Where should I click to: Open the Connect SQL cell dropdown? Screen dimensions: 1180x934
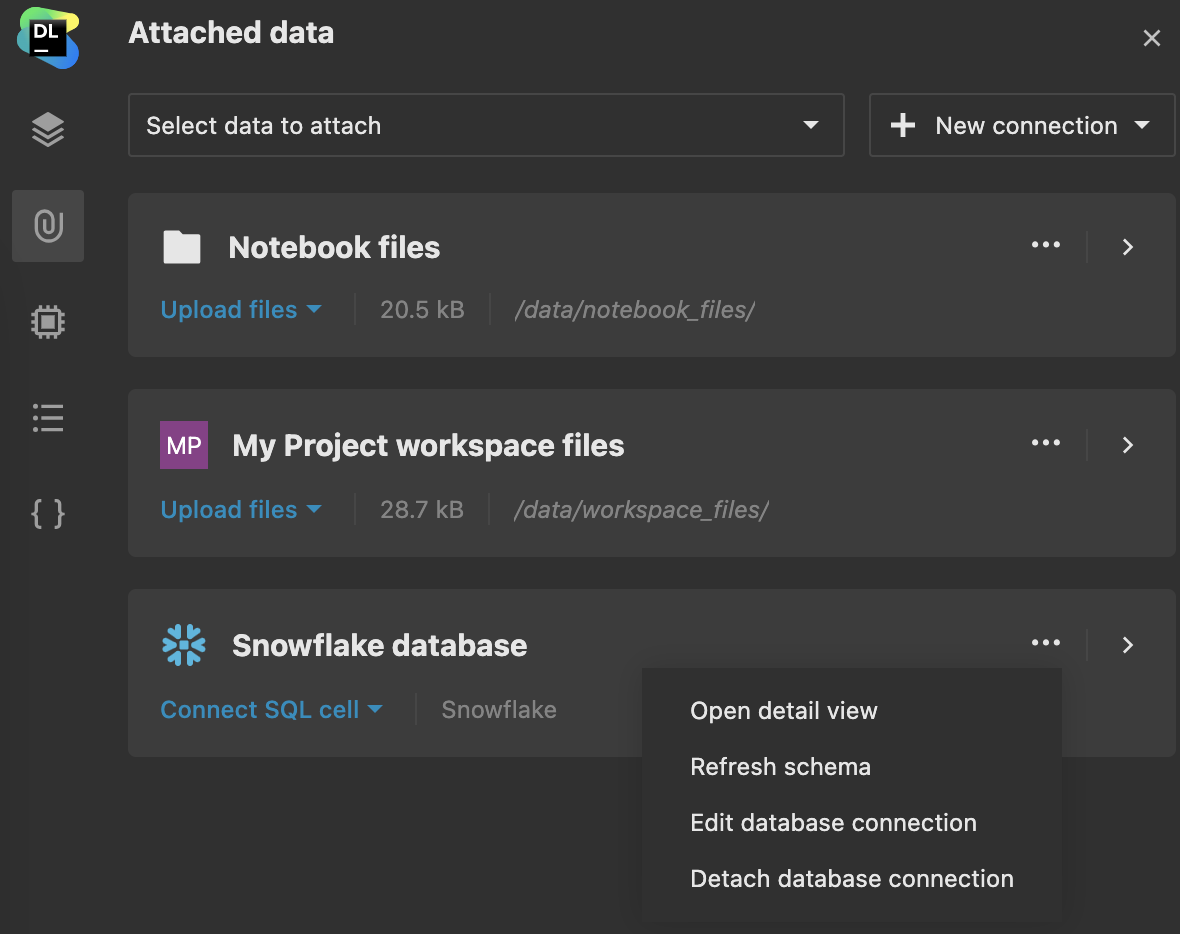pos(271,710)
